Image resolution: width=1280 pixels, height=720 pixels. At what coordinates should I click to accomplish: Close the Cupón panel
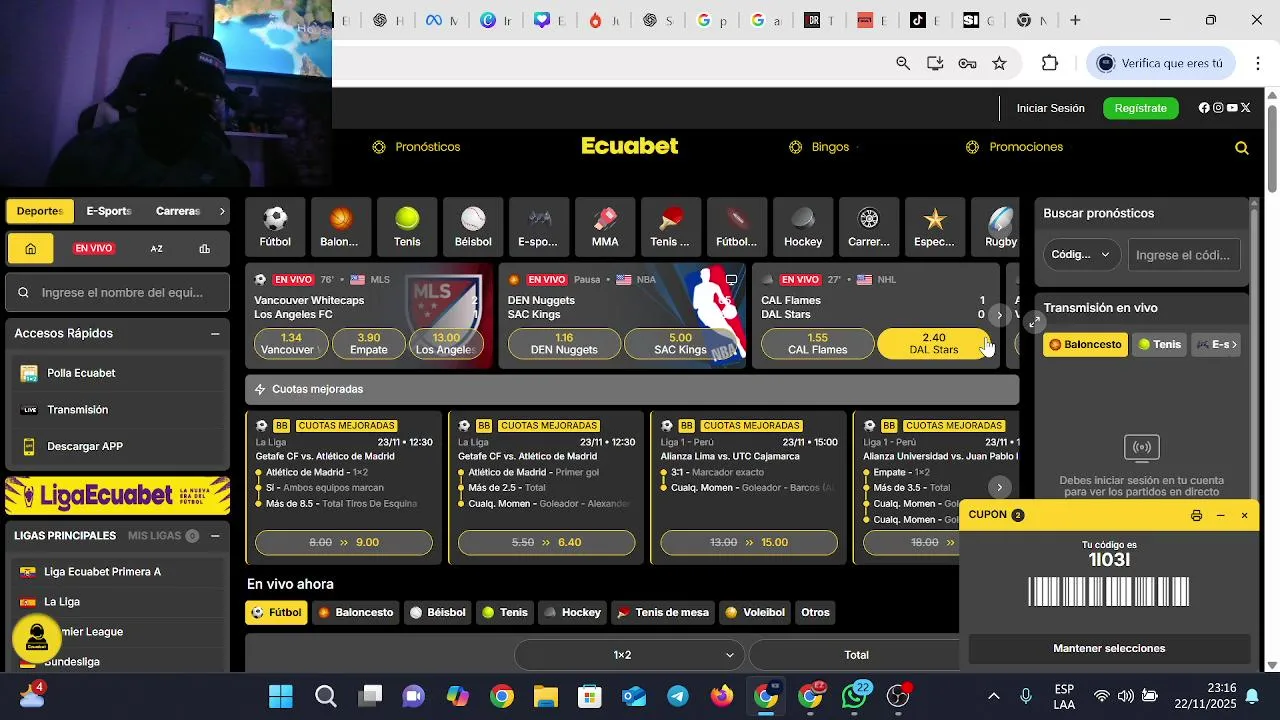click(1244, 515)
